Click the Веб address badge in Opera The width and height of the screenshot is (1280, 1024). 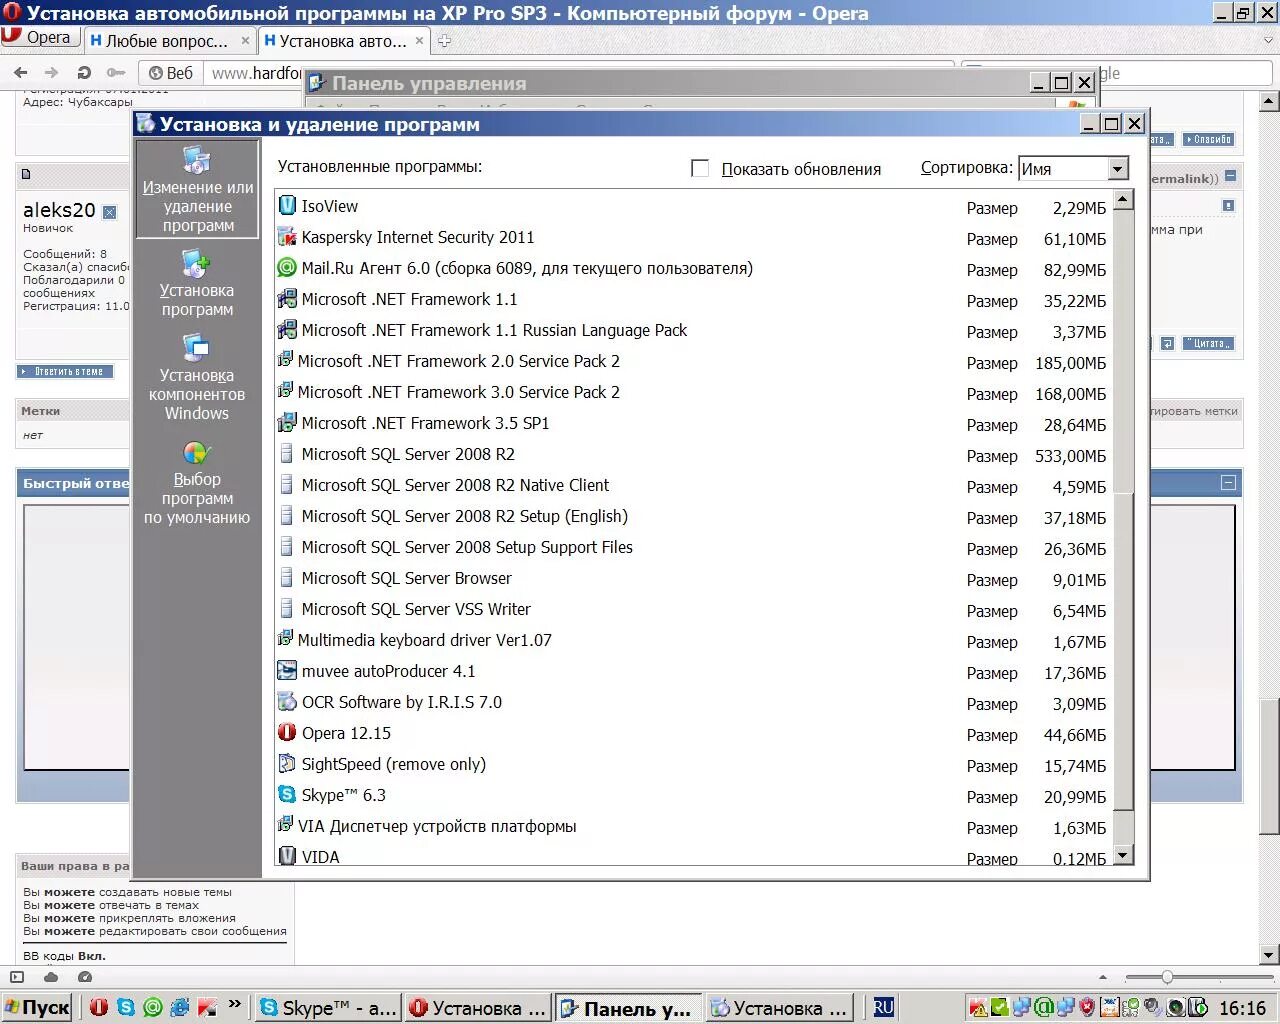[x=170, y=73]
